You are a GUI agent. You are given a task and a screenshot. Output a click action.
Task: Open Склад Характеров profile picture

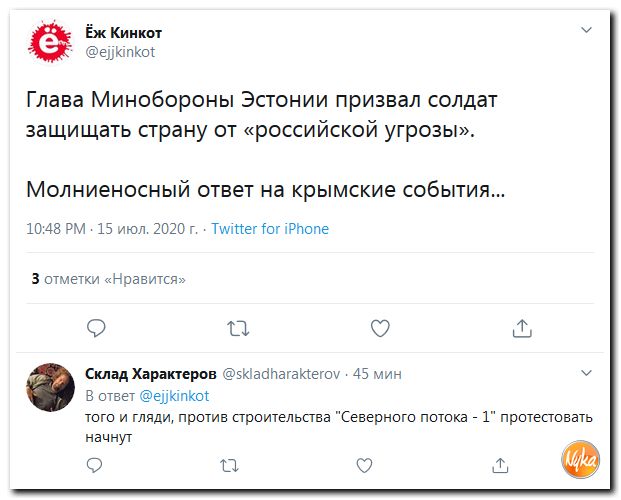50,386
